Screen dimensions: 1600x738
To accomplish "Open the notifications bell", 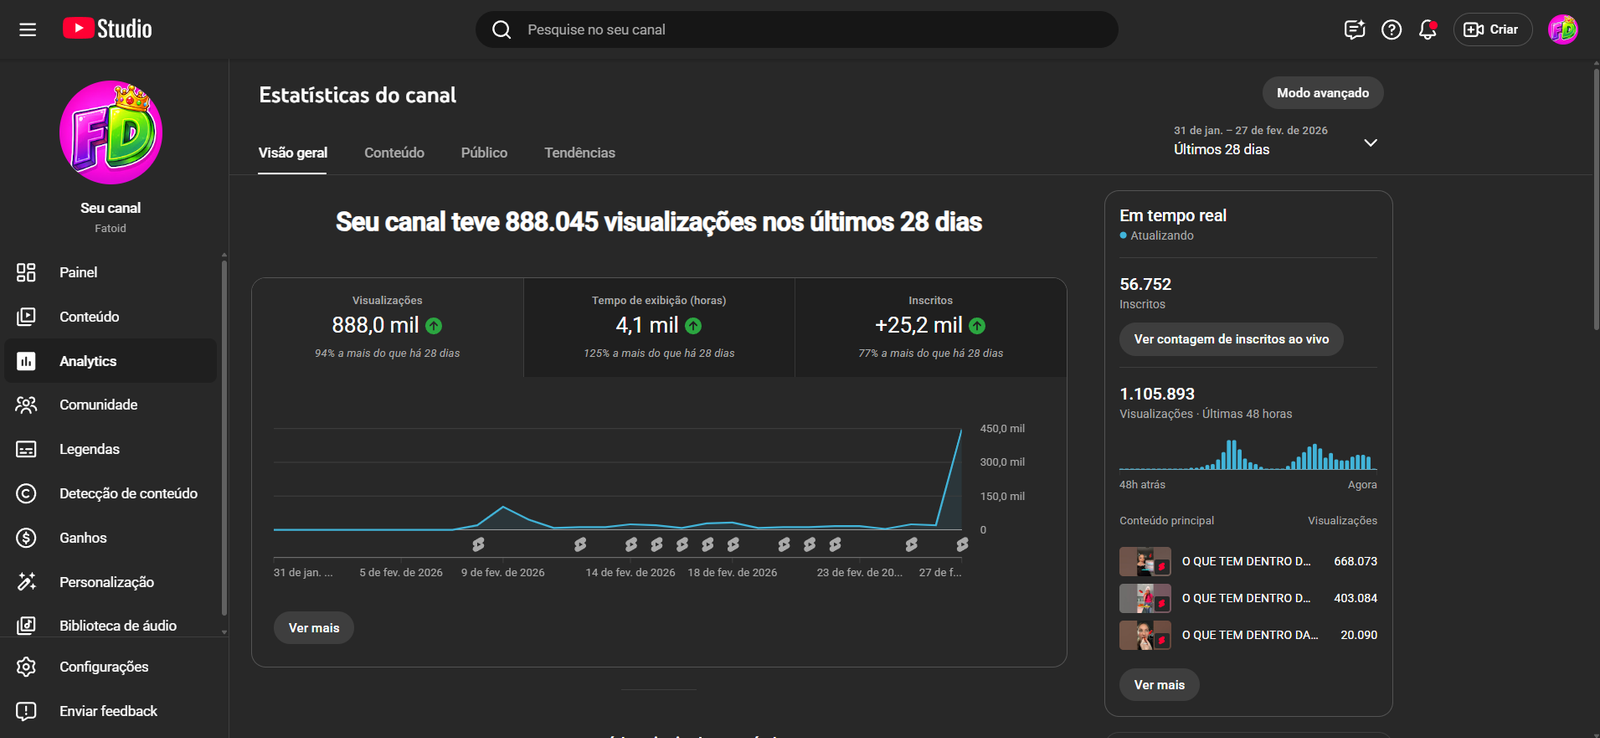I will pyautogui.click(x=1428, y=30).
